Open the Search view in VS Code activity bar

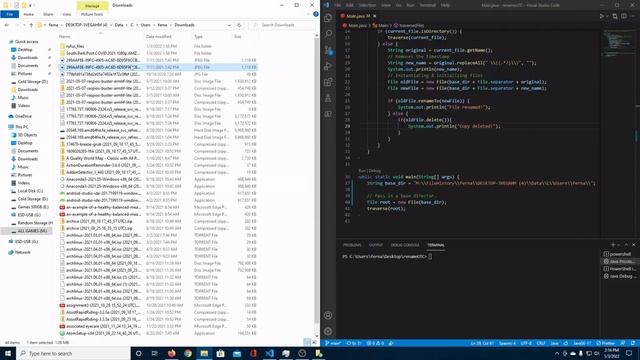(328, 34)
